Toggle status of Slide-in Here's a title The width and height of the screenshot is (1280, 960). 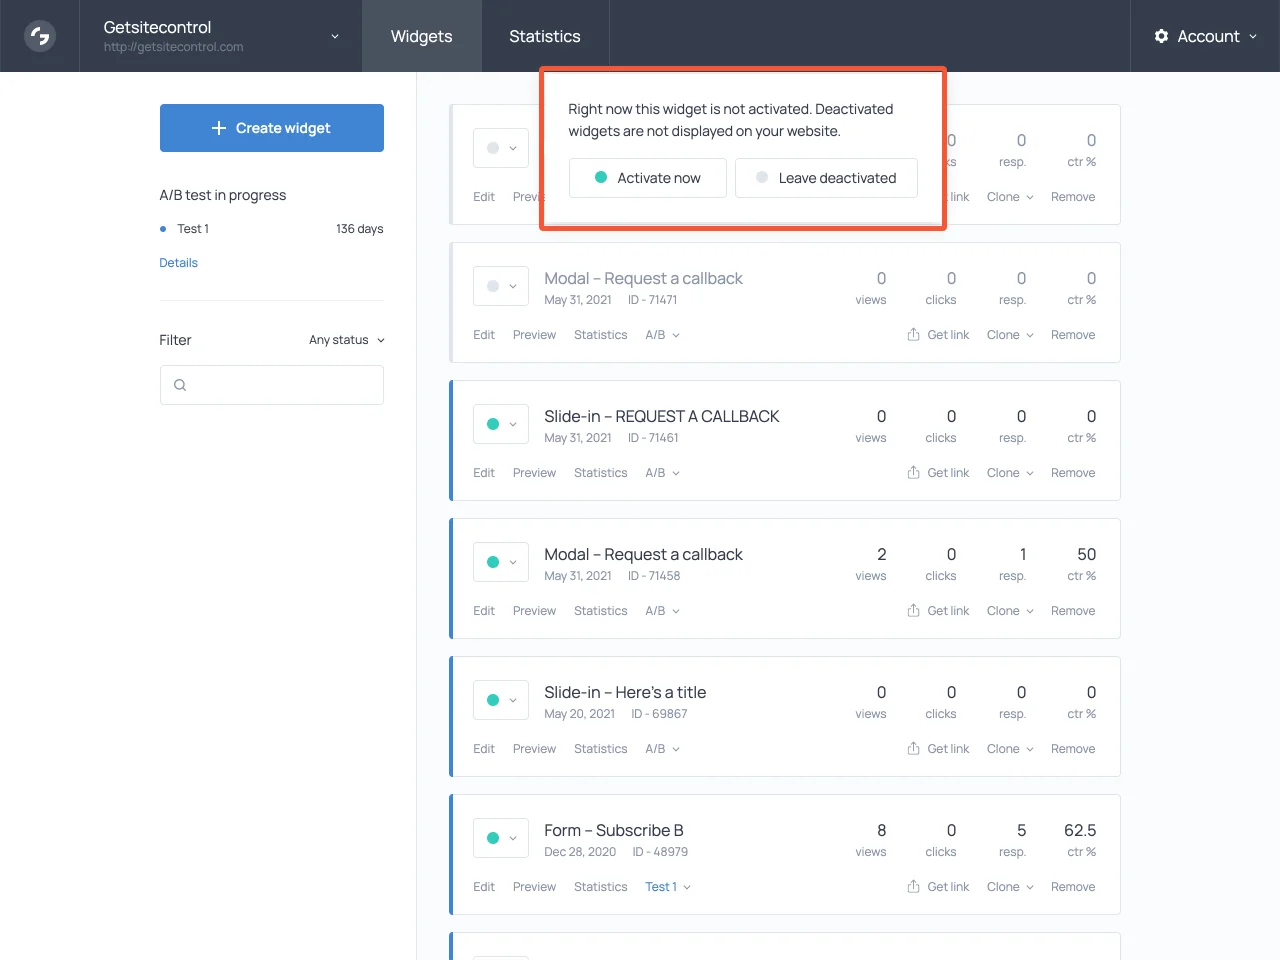click(501, 700)
